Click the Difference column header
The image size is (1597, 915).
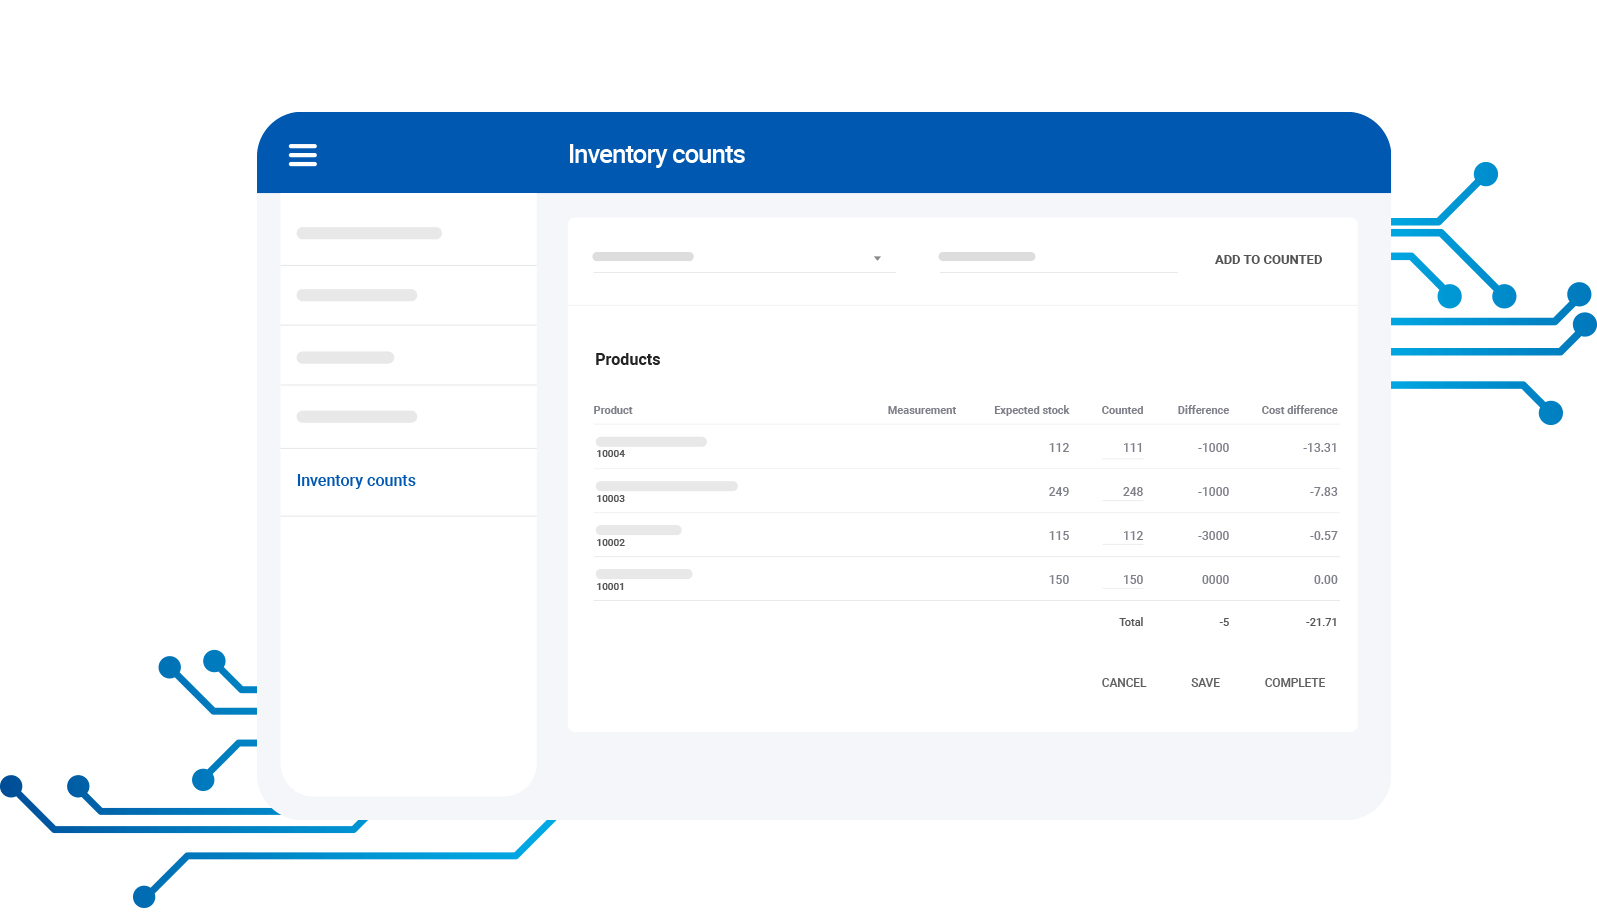coord(1203,410)
